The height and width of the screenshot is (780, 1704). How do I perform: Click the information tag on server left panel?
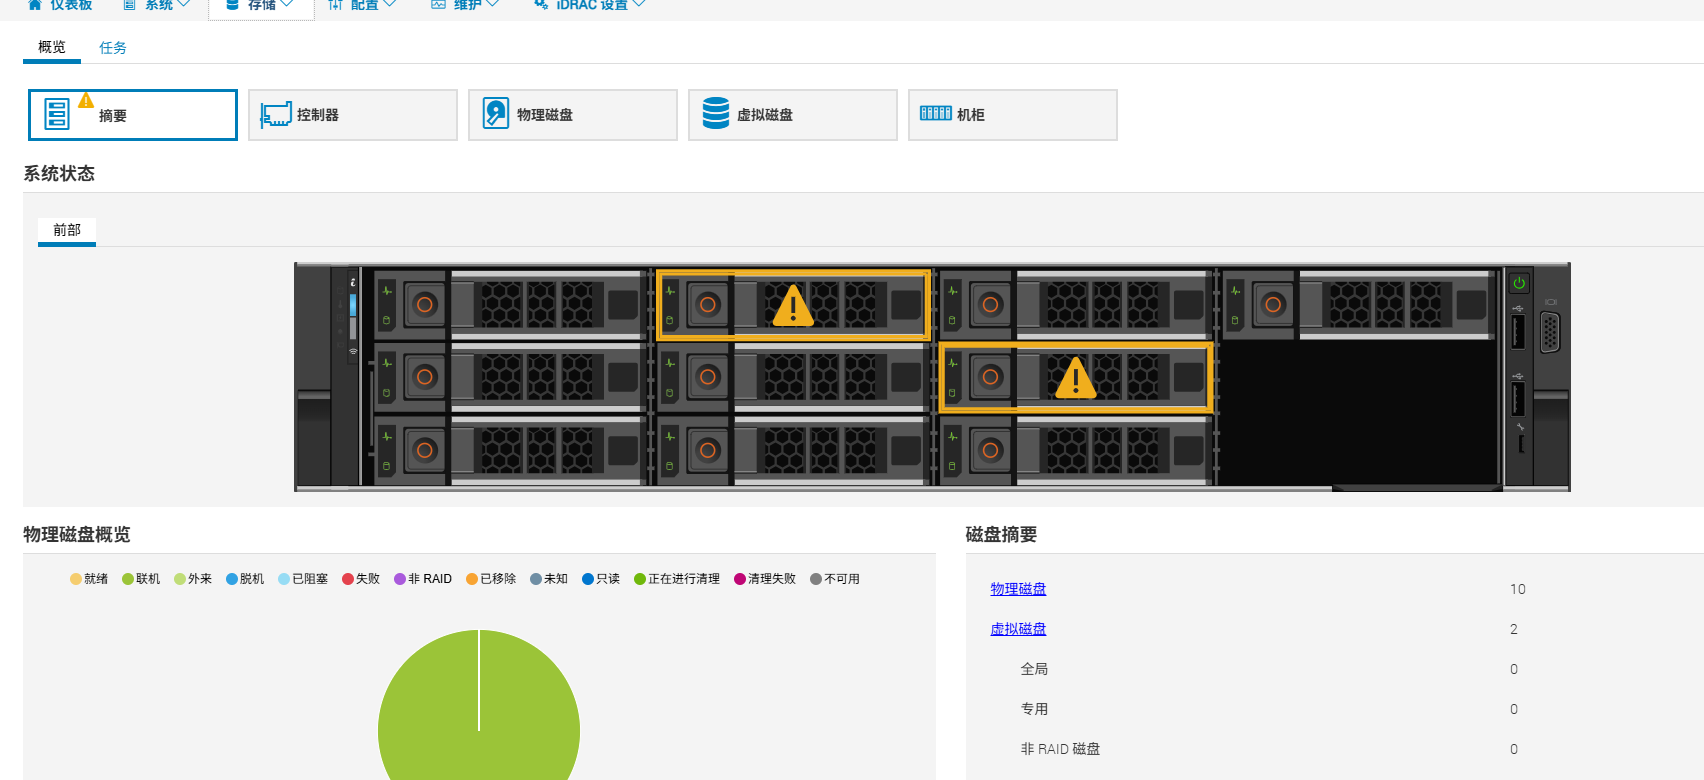tap(353, 283)
